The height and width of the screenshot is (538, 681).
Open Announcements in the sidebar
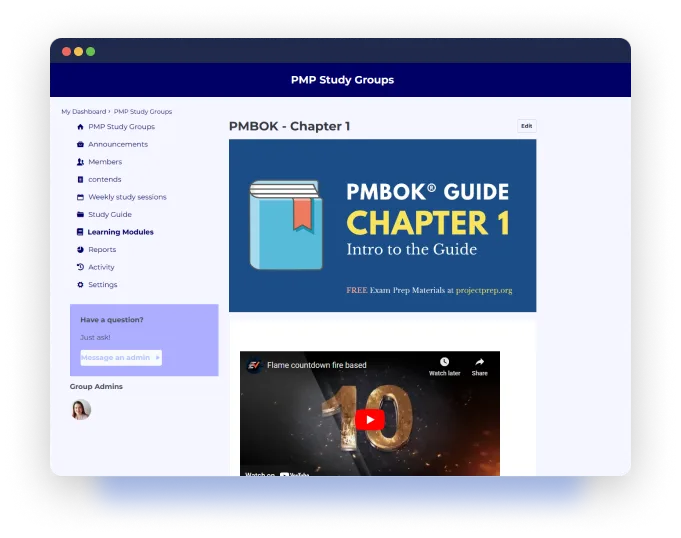[x=118, y=144]
